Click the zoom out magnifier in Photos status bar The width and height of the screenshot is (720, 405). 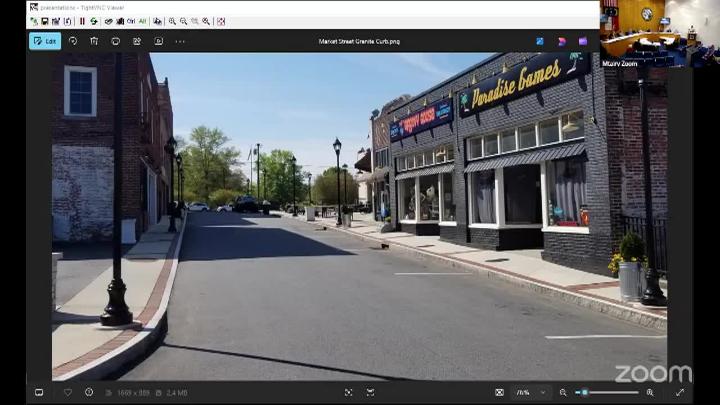tap(563, 393)
